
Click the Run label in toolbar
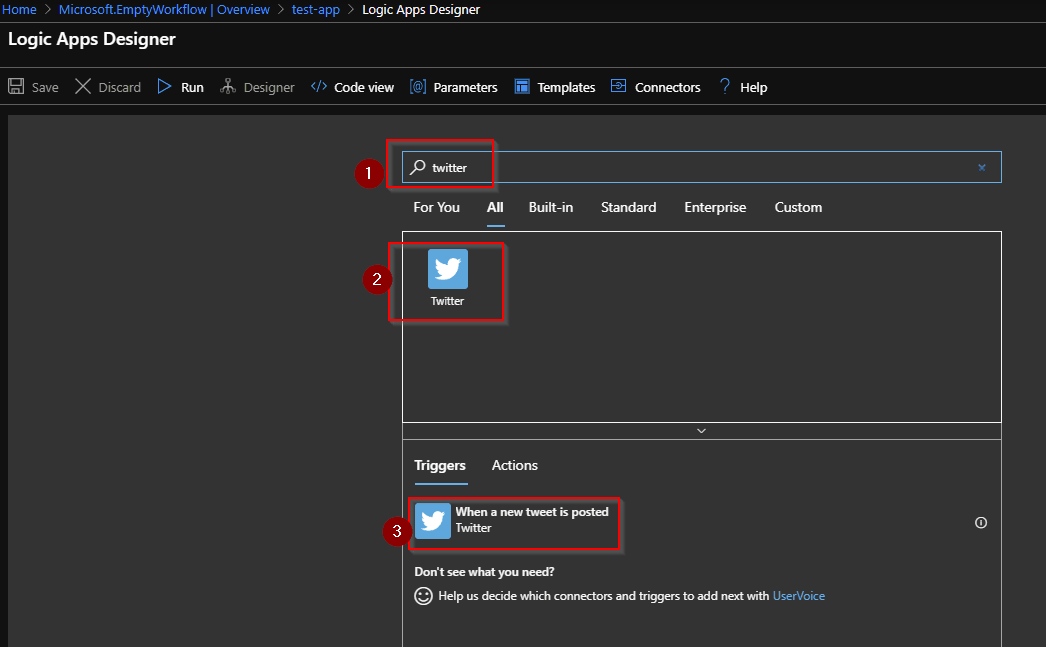(193, 87)
